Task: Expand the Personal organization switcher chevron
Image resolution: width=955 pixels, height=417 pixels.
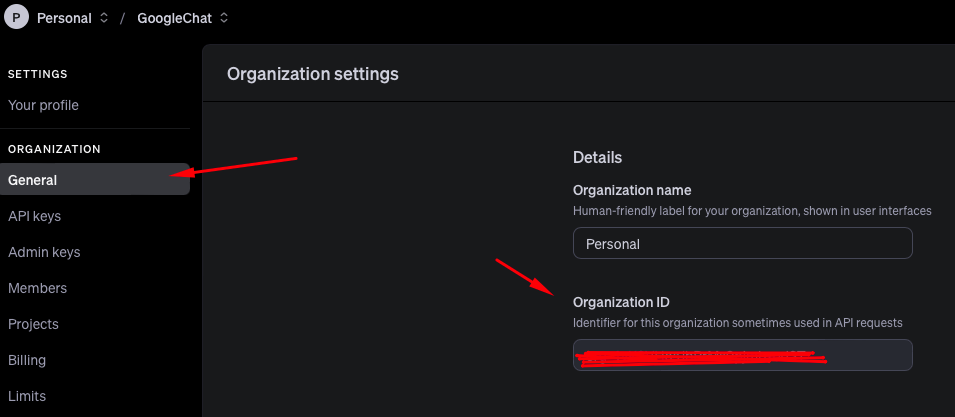Action: click(104, 18)
